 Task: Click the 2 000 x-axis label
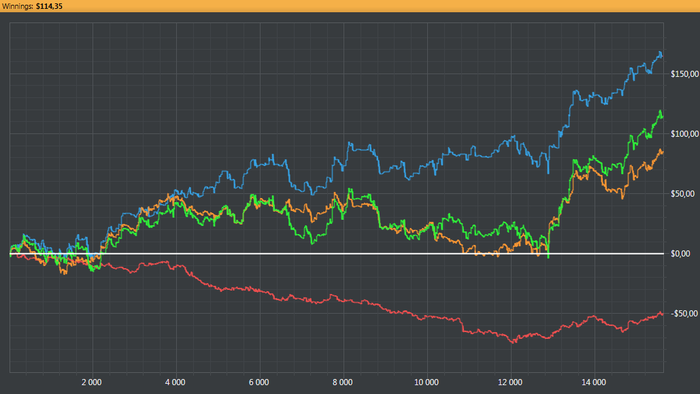point(92,382)
